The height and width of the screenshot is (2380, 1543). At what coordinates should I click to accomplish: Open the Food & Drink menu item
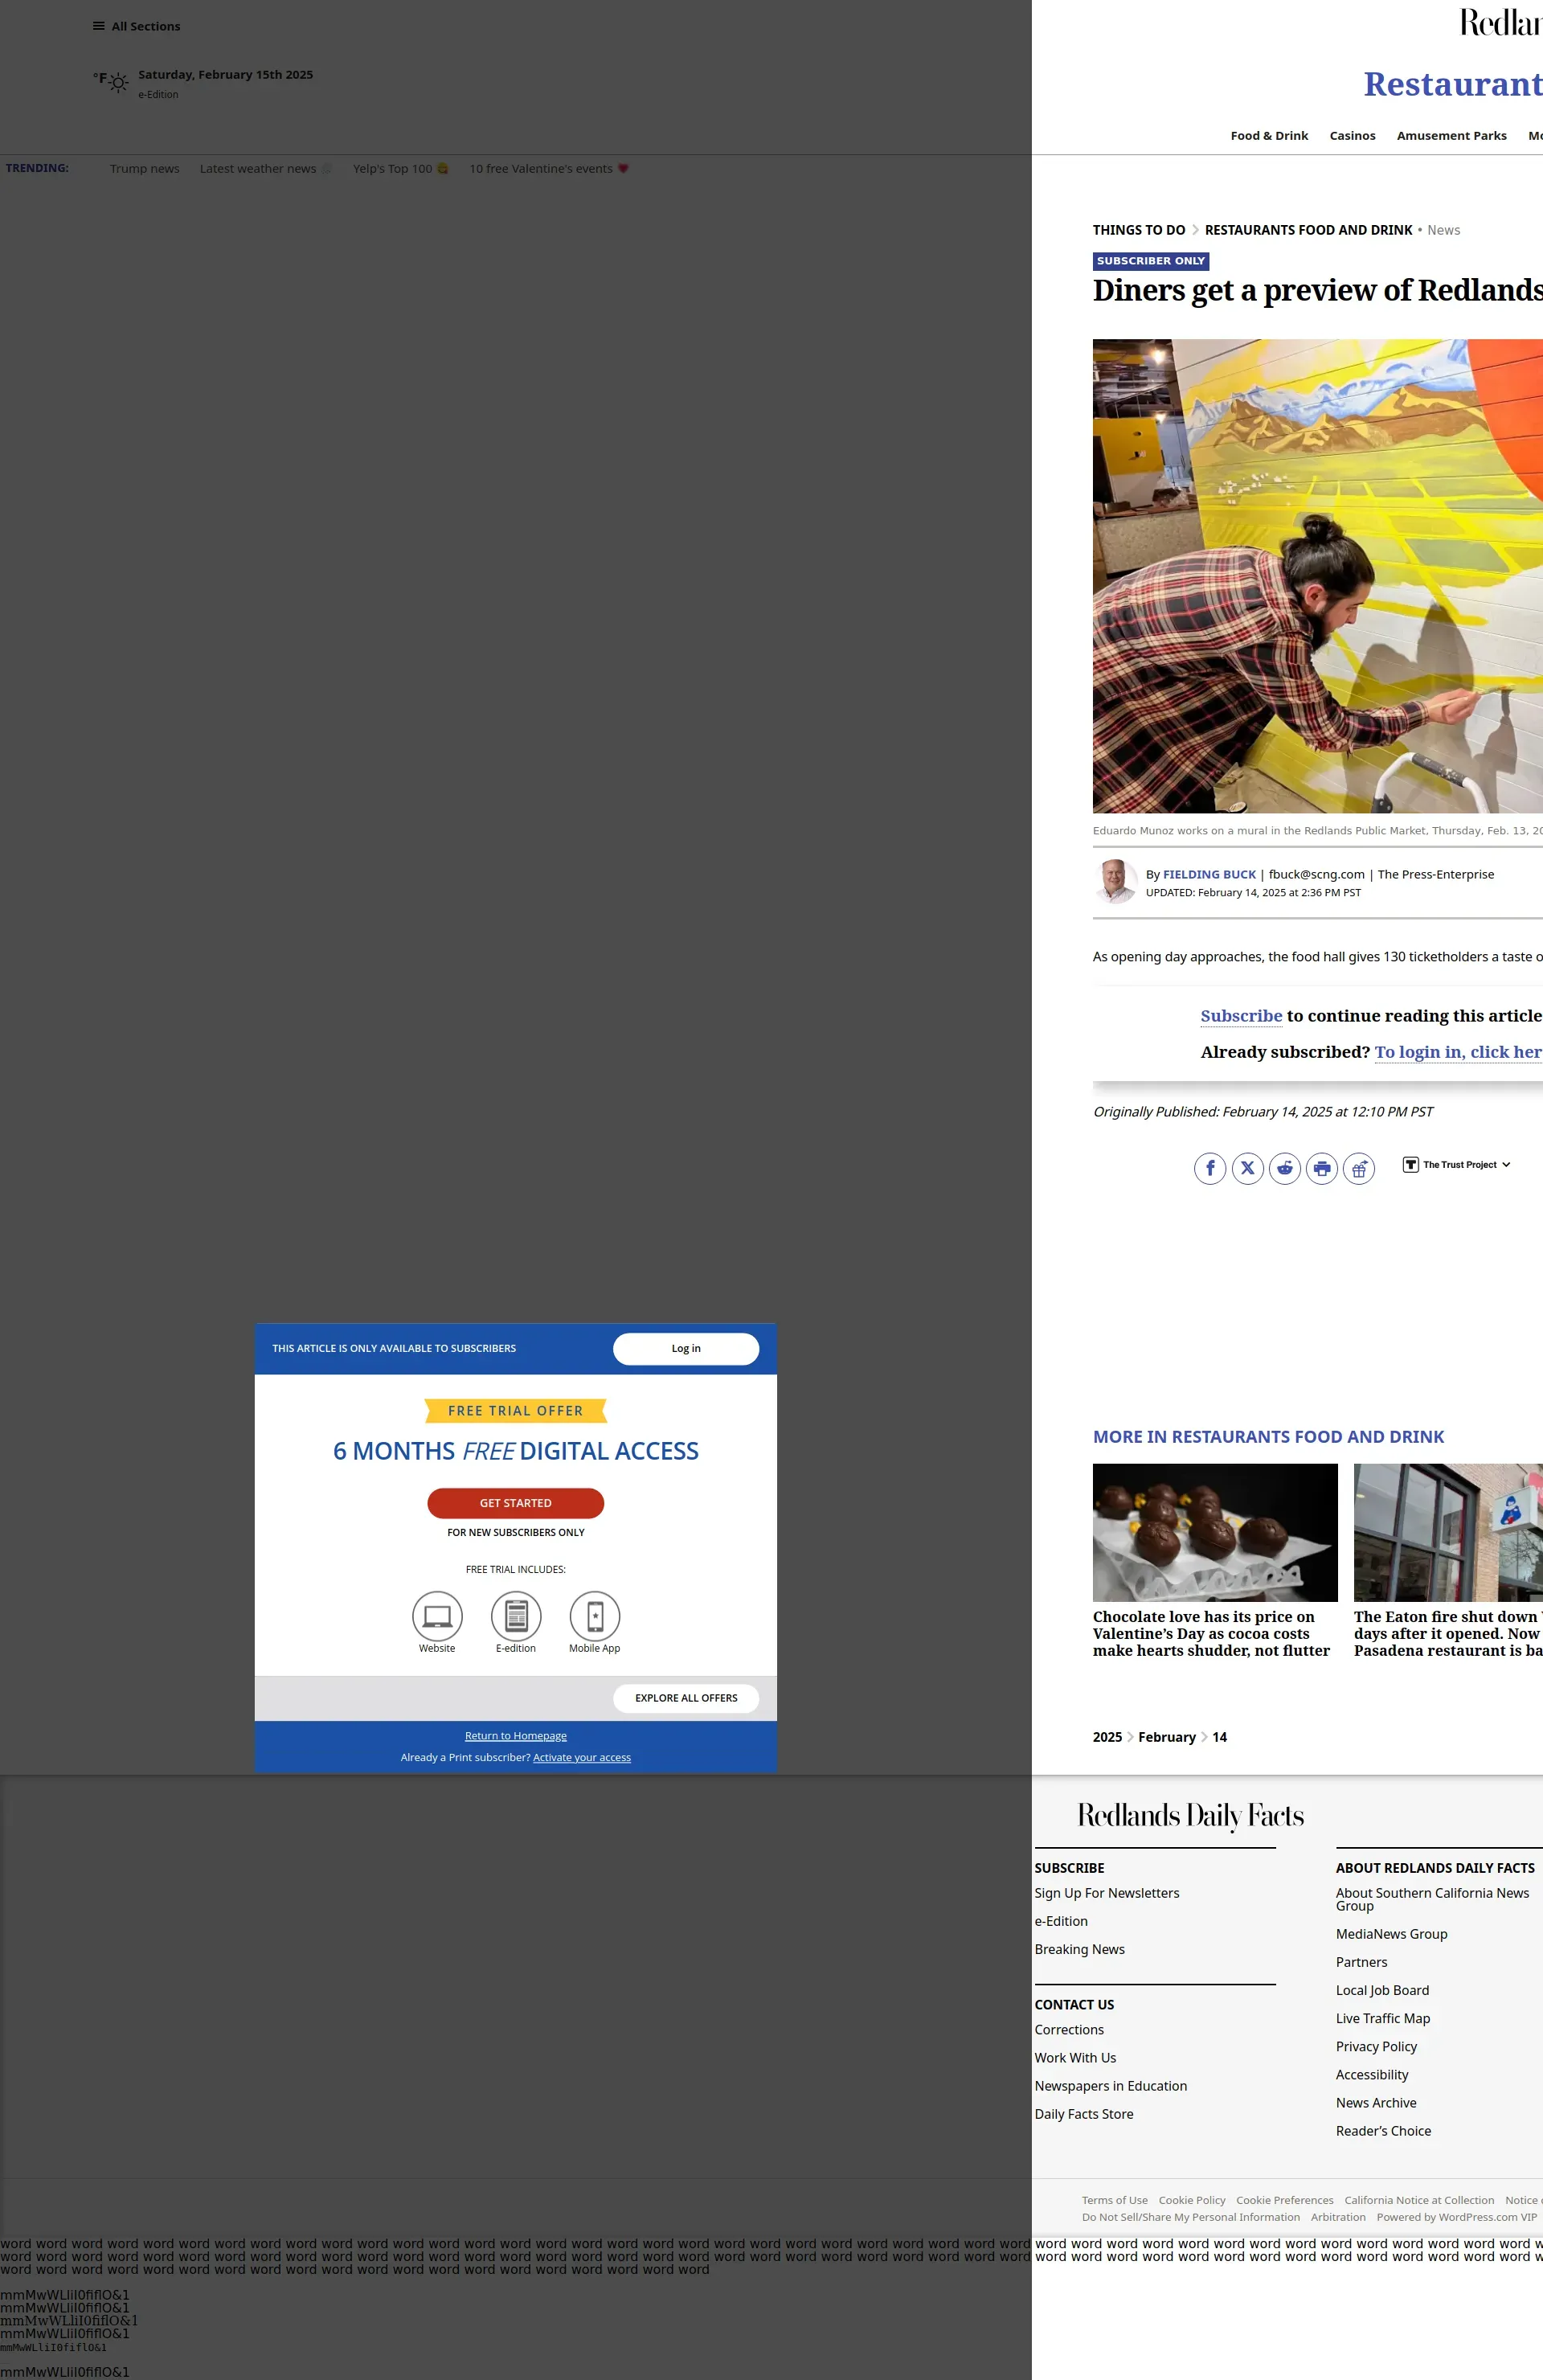(x=1269, y=136)
